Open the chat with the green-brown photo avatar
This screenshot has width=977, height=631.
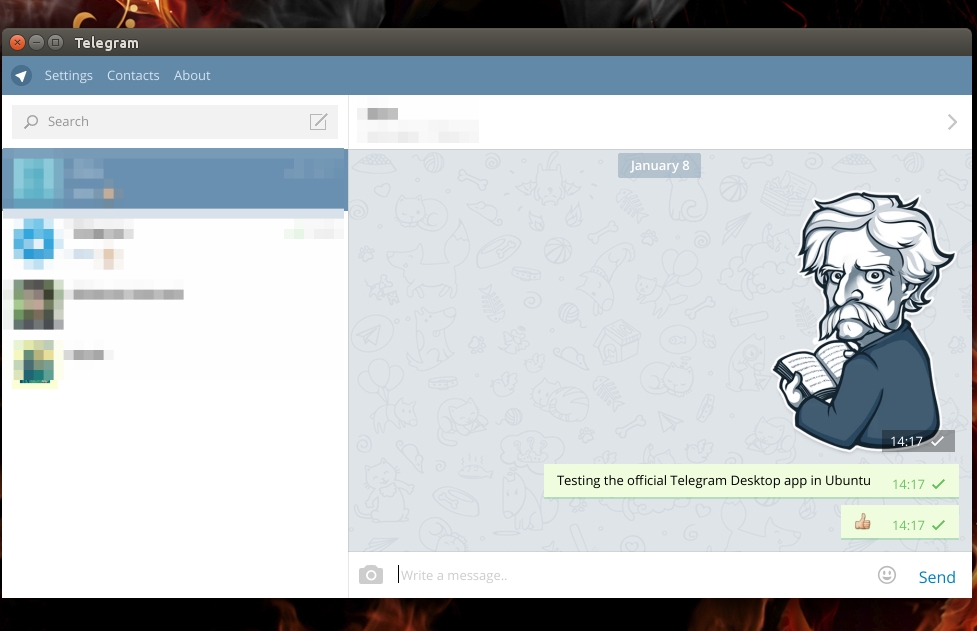(x=175, y=304)
